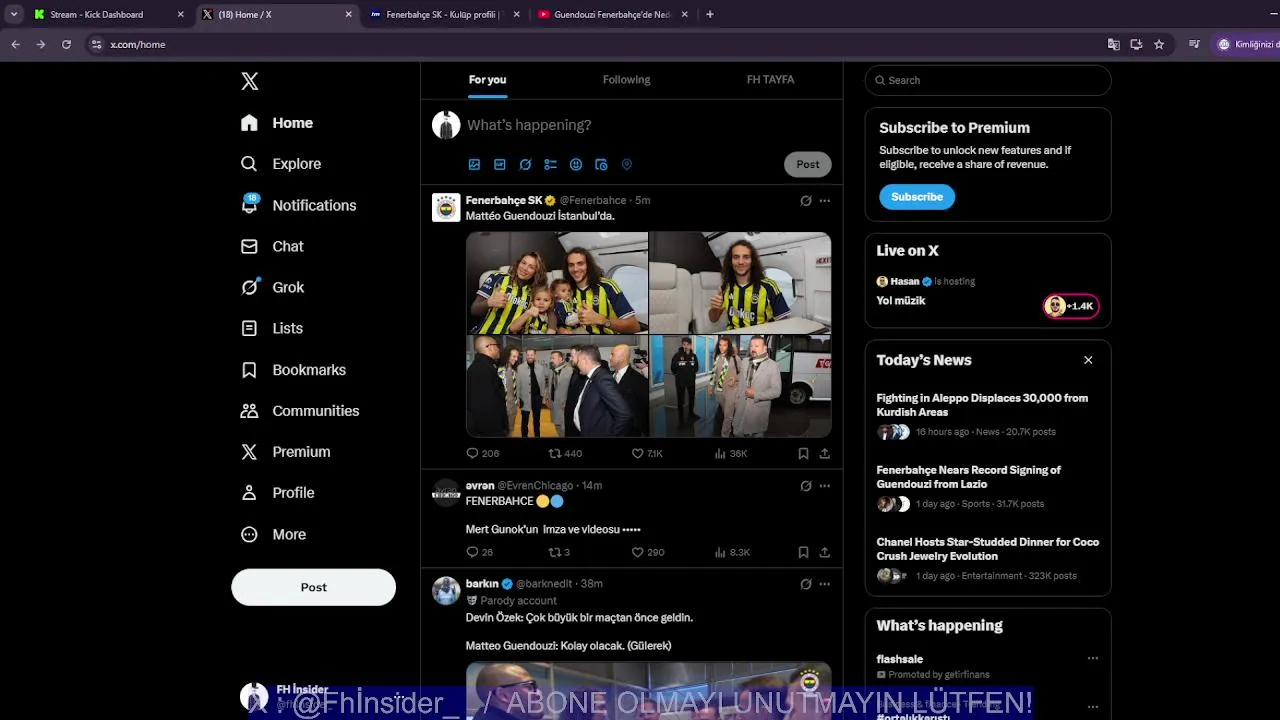Reply to evren's post (26 replies)
Screen dimensions: 1280x720
[x=480, y=552]
